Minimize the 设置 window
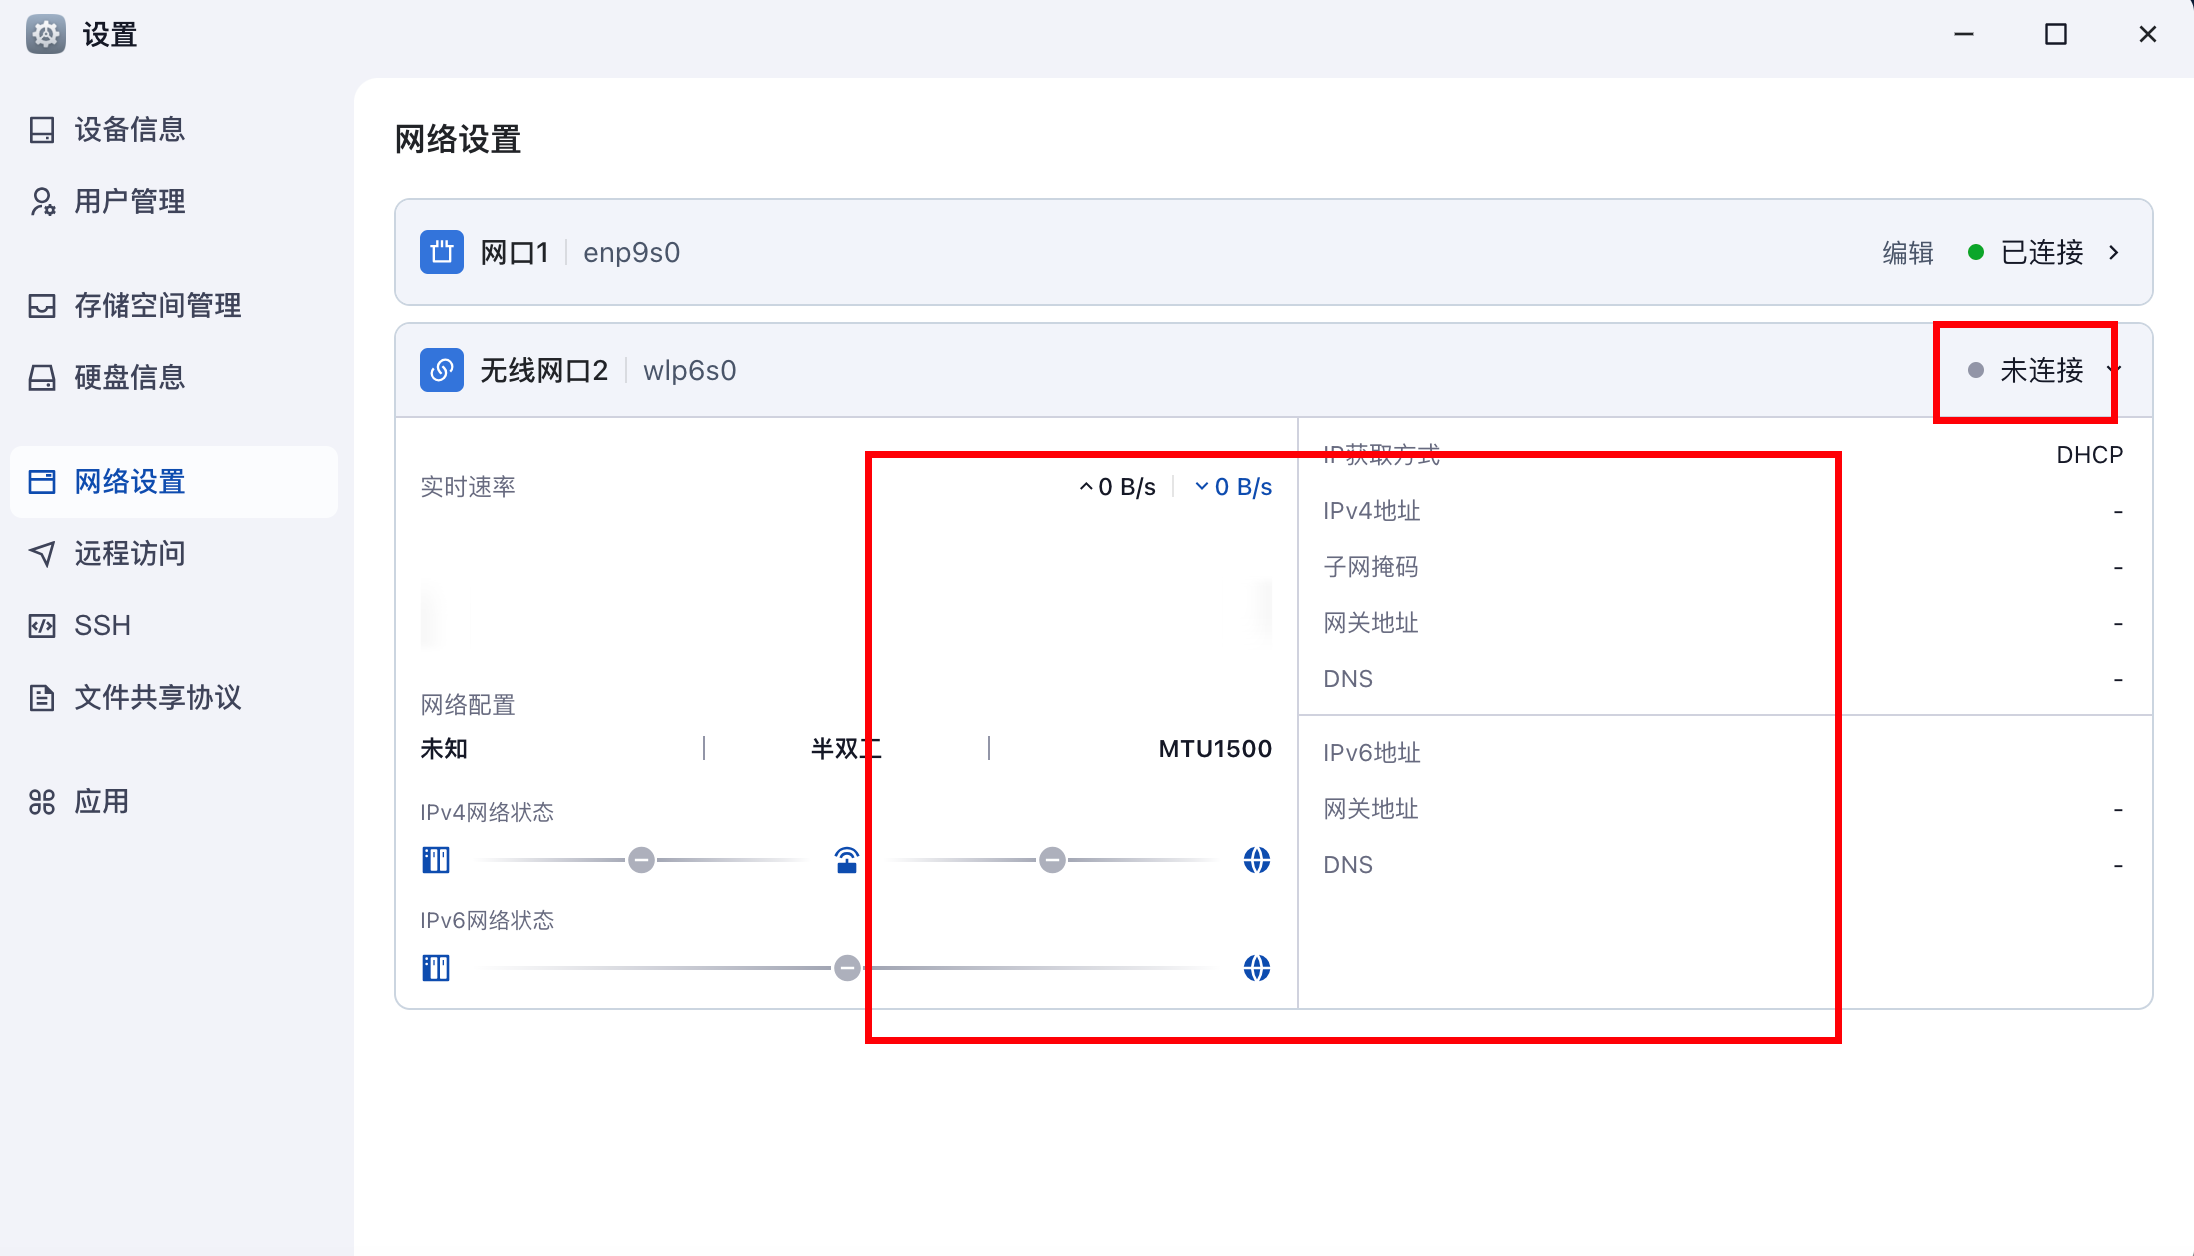 (1964, 34)
